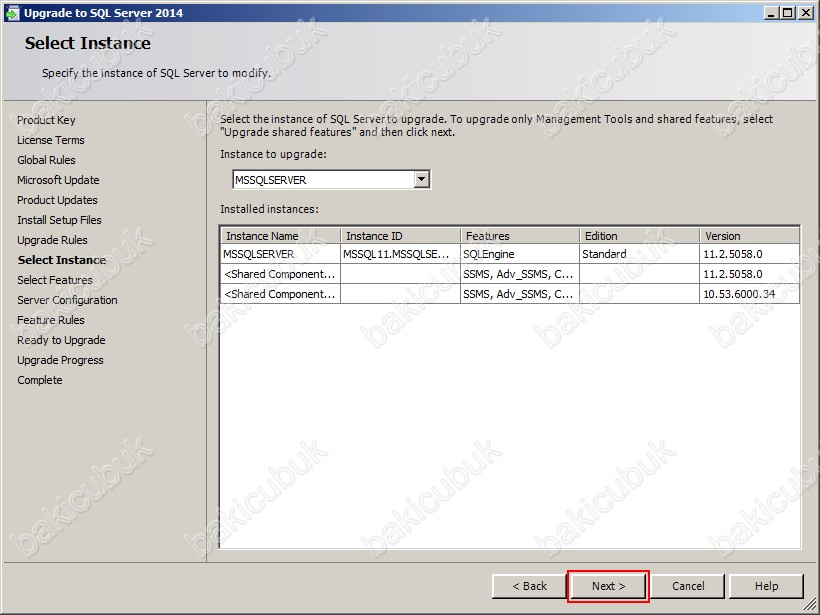Click the Shared Components name in 10.53.6000.34 row
This screenshot has height=615, width=820.
point(281,294)
